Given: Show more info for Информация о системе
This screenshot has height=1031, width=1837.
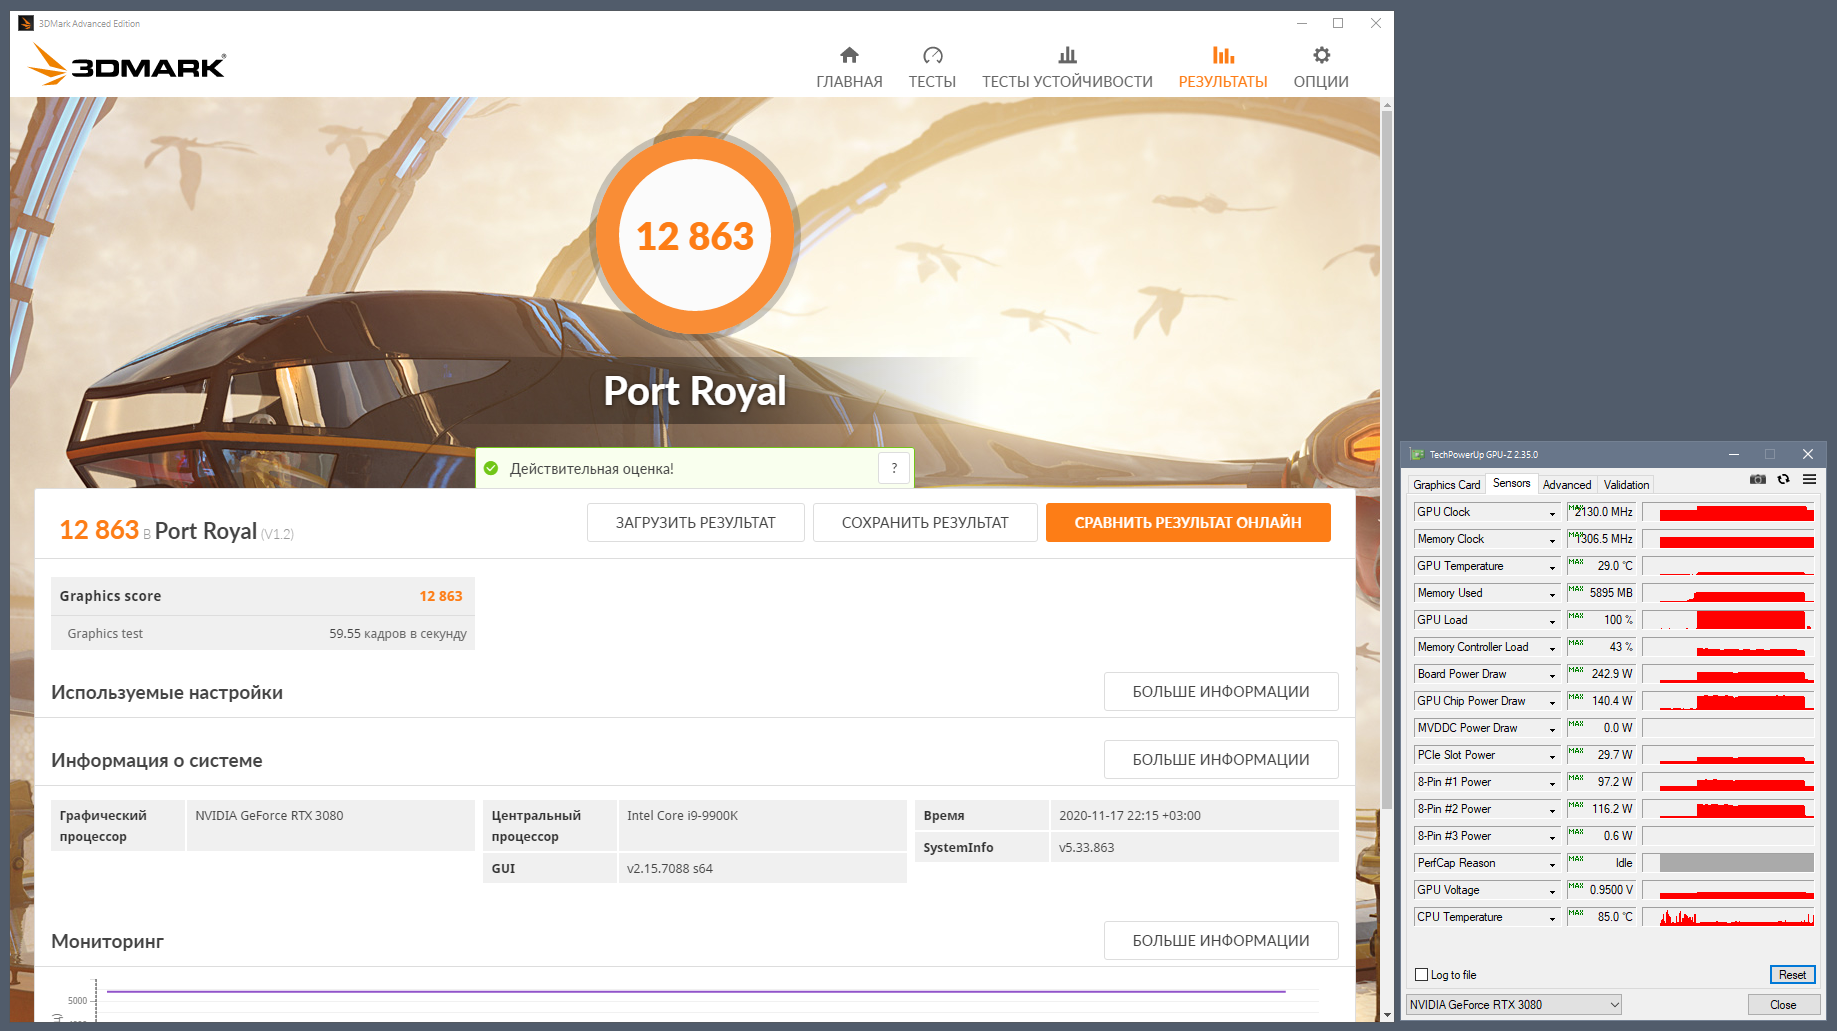Looking at the screenshot, I should [x=1221, y=760].
